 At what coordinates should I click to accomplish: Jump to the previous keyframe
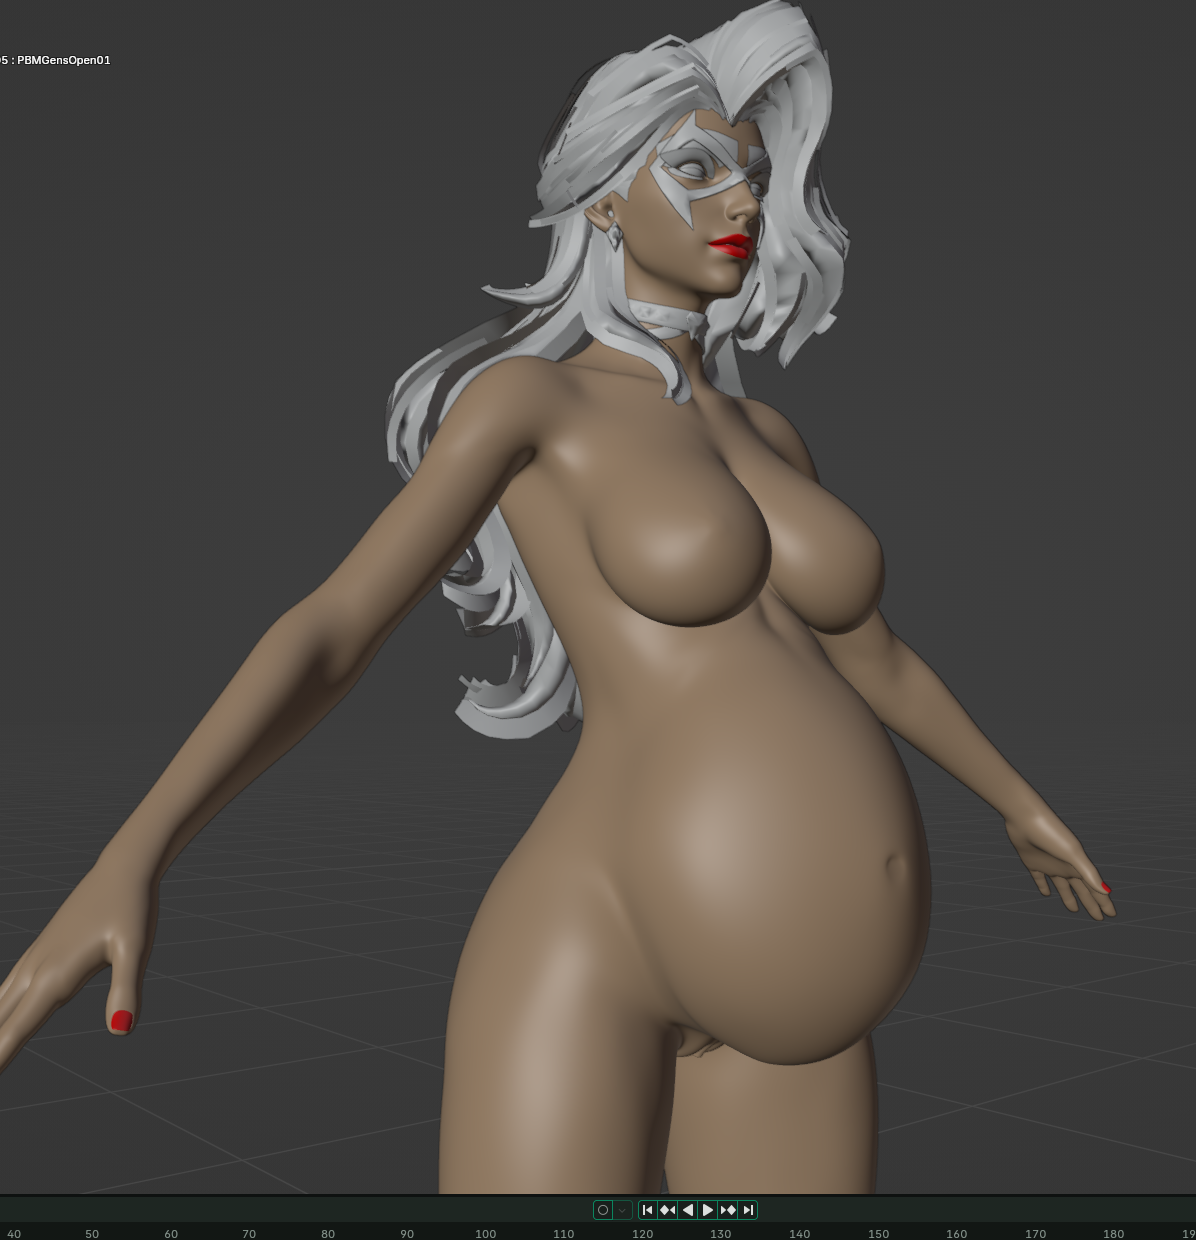[668, 1210]
